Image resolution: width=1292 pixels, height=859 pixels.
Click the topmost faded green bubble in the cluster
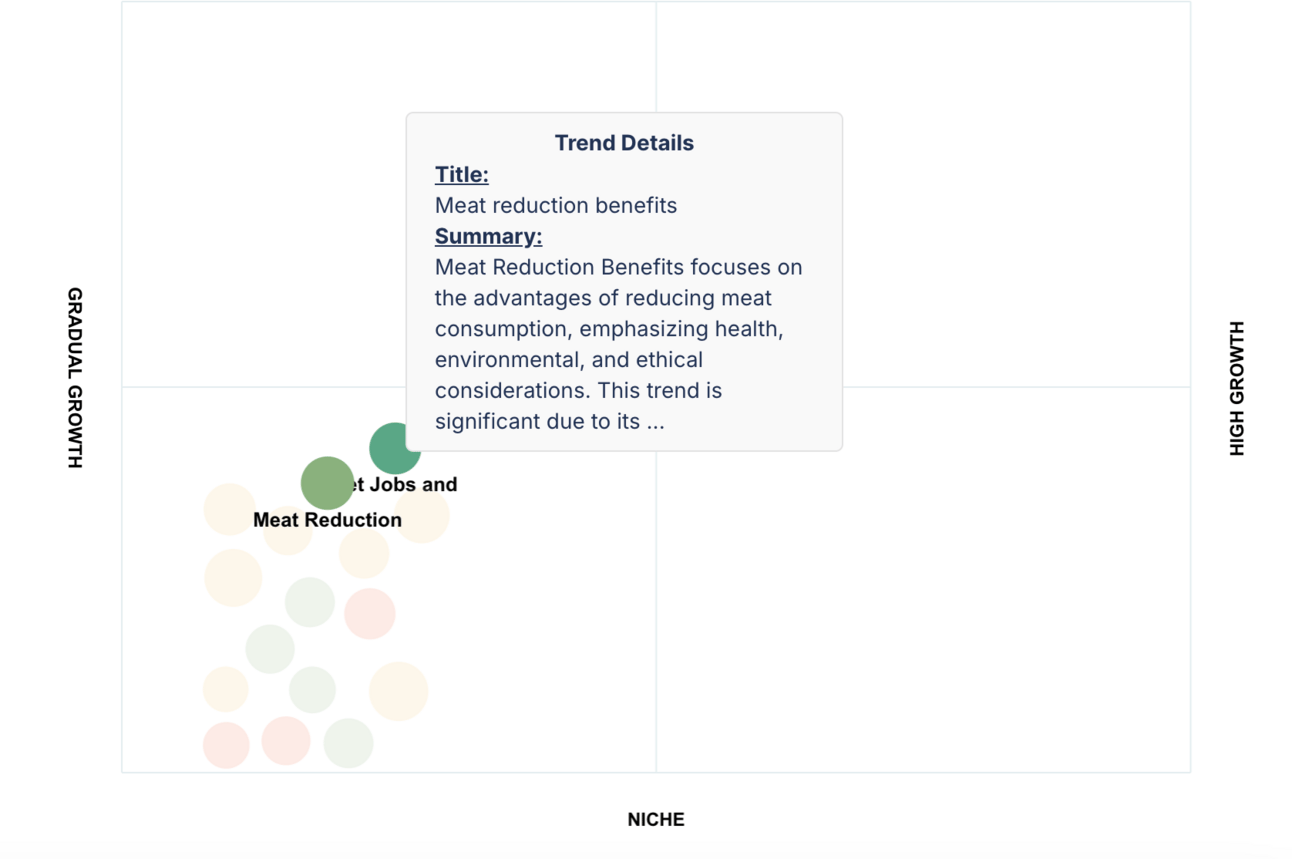(x=310, y=602)
